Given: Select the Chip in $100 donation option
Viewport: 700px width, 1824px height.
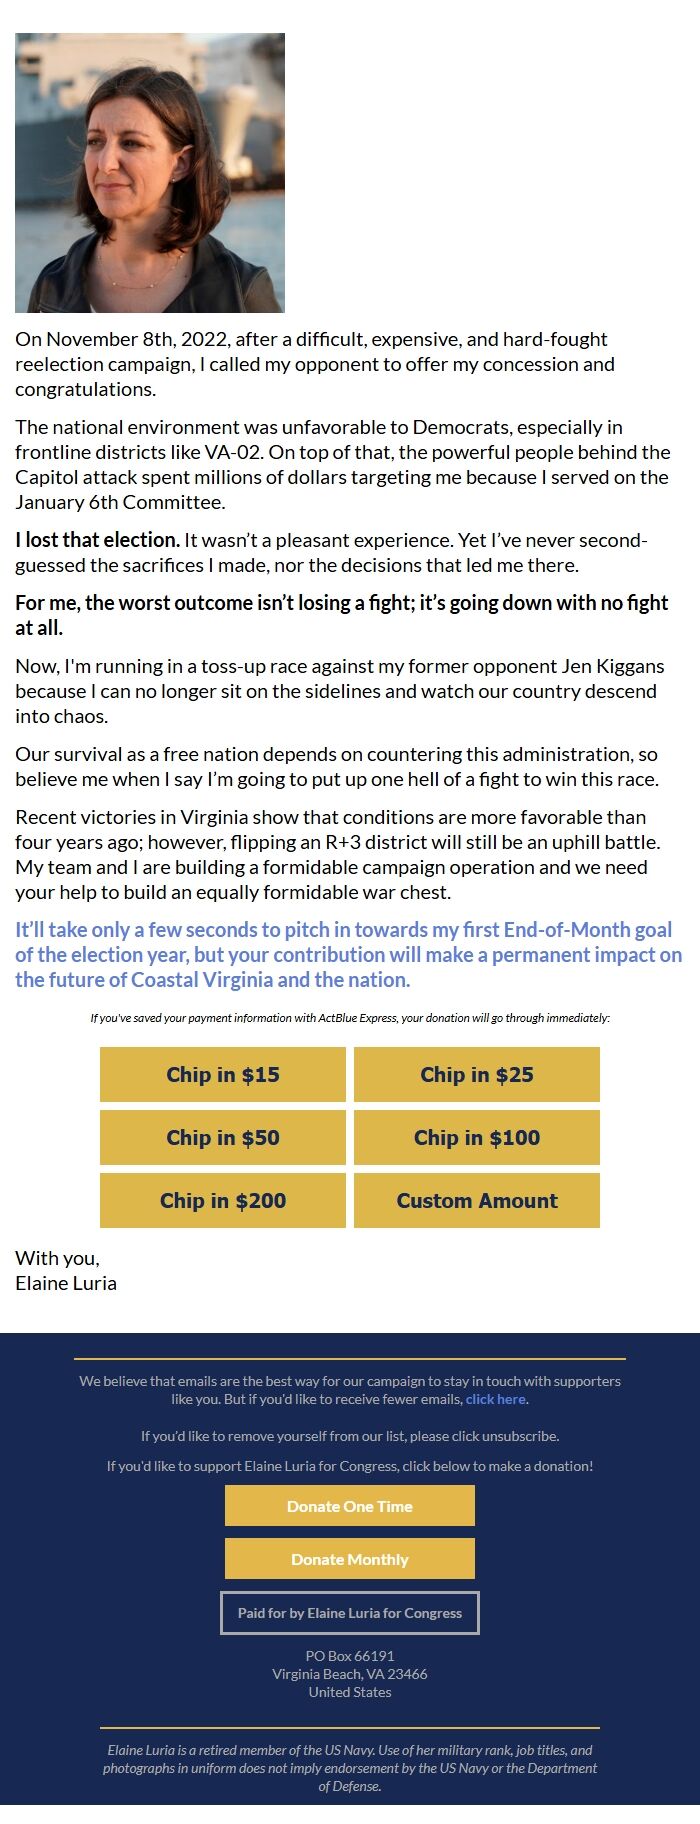Looking at the screenshot, I should (476, 1137).
